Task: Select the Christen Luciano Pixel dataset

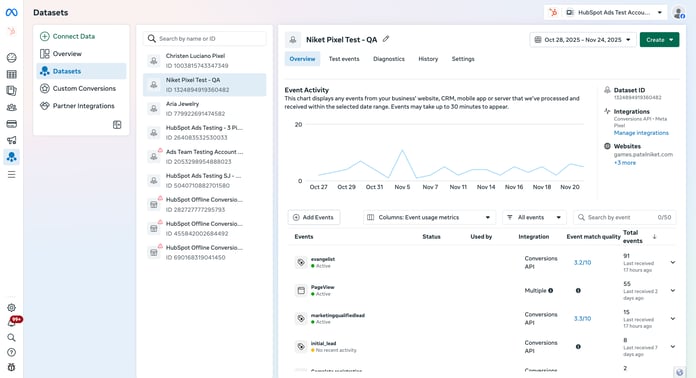Action: click(205, 61)
